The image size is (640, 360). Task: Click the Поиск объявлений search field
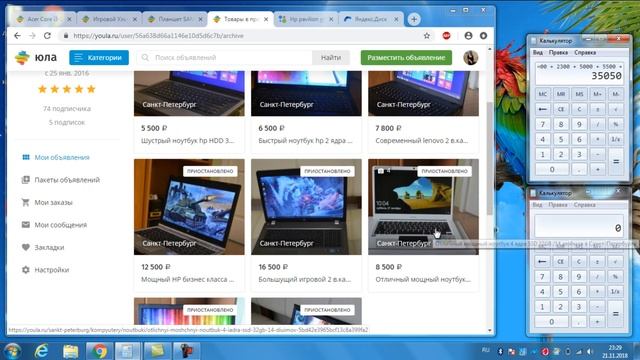coord(225,58)
